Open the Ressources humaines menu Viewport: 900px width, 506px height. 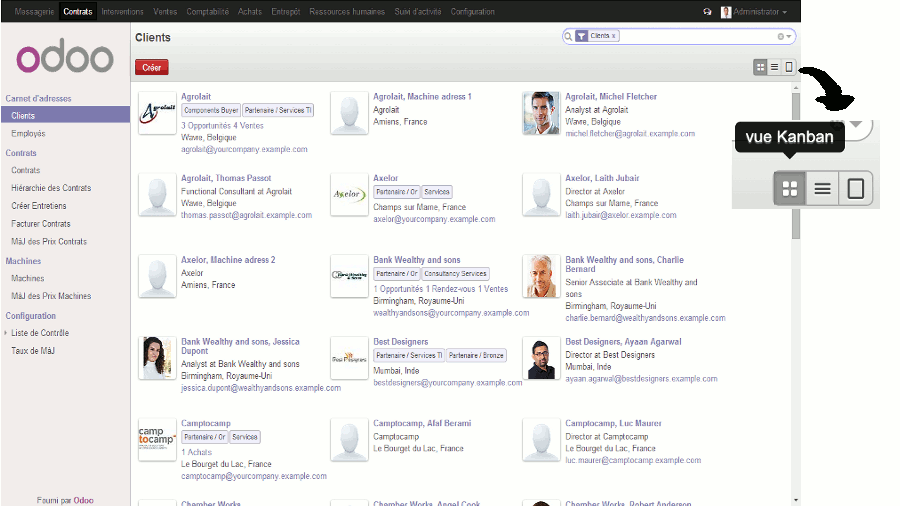pos(347,11)
